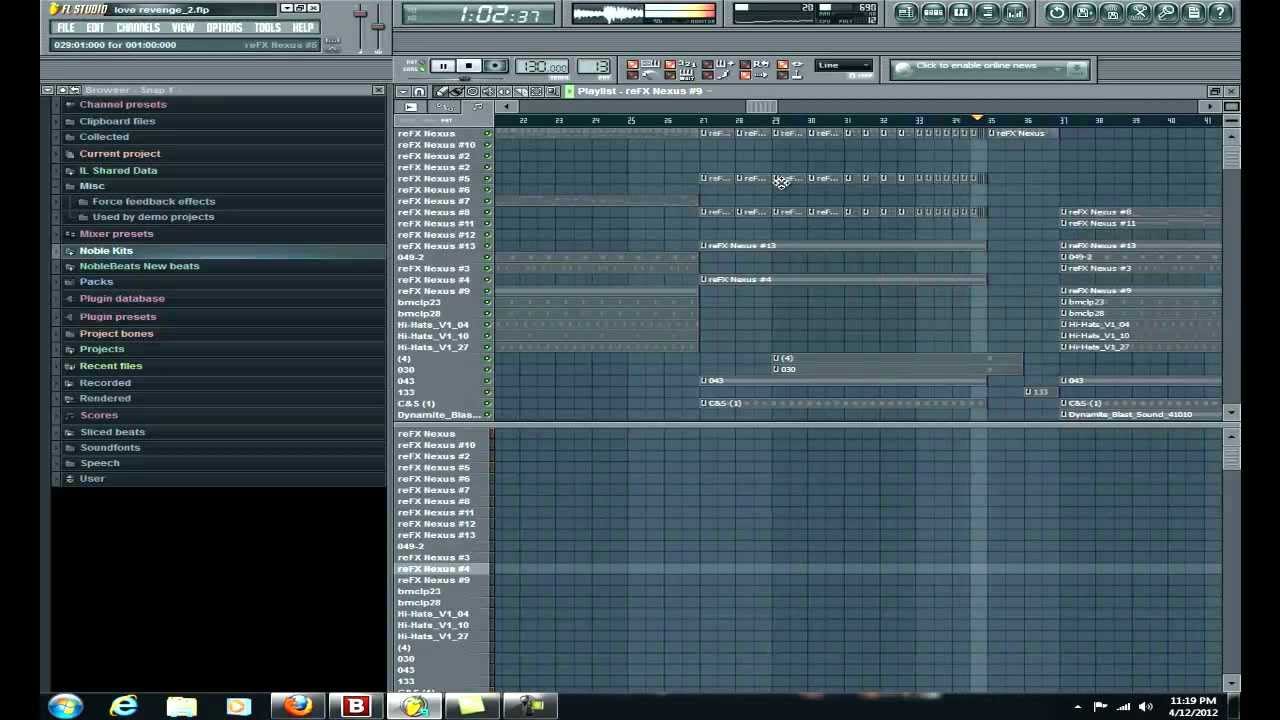Open the Mixer icon
The width and height of the screenshot is (1280, 720).
[x=1015, y=12]
